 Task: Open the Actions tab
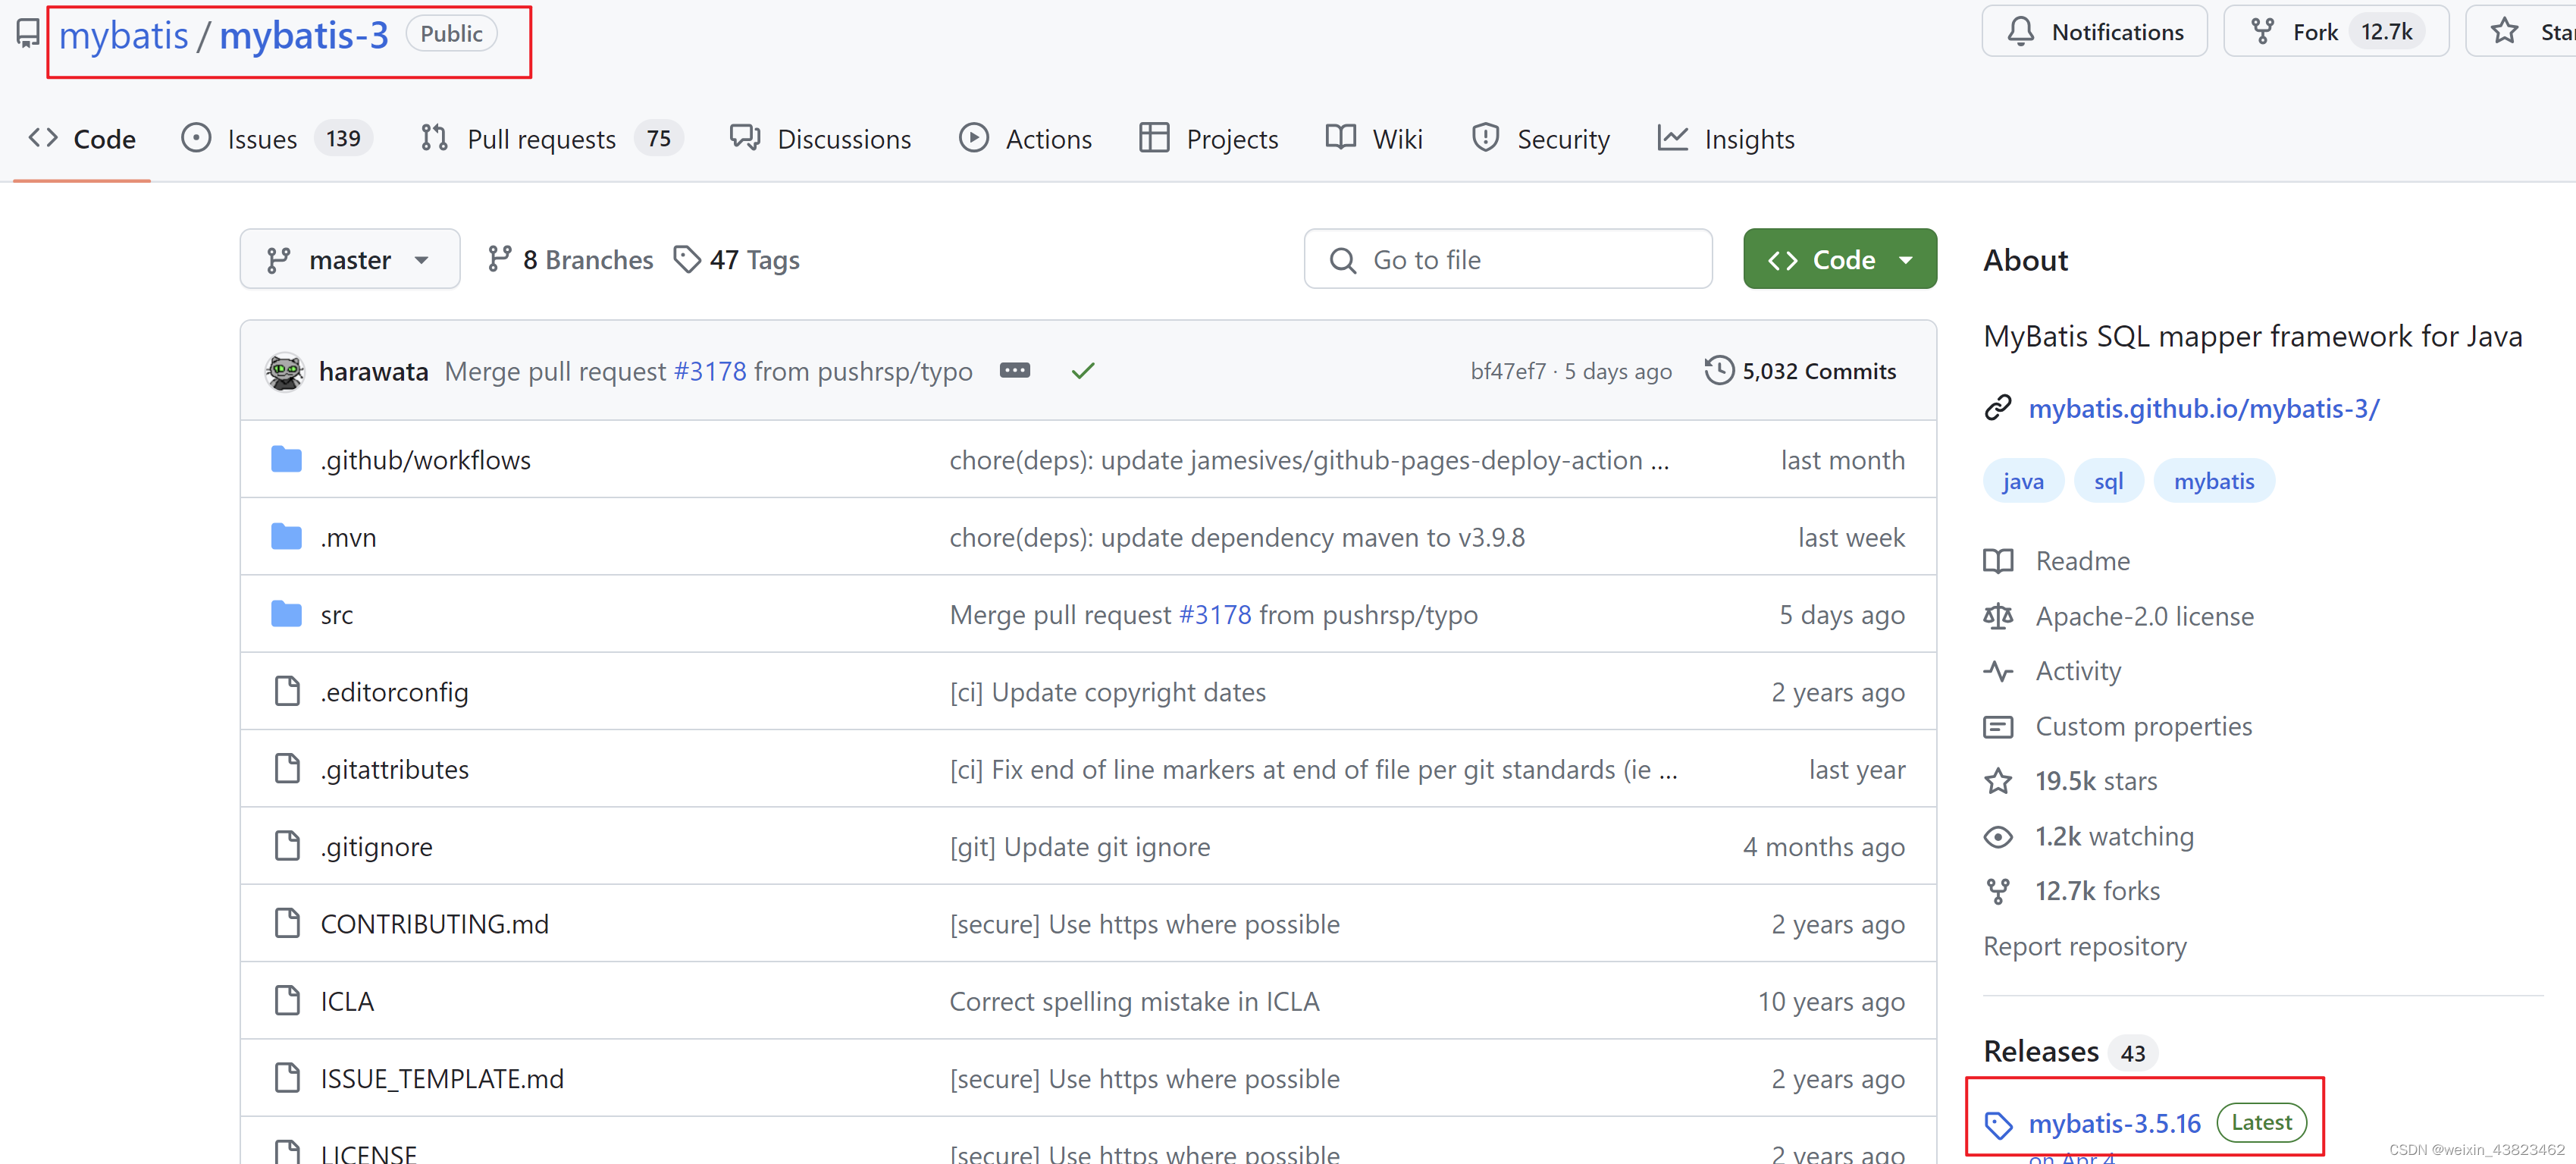tap(1025, 139)
